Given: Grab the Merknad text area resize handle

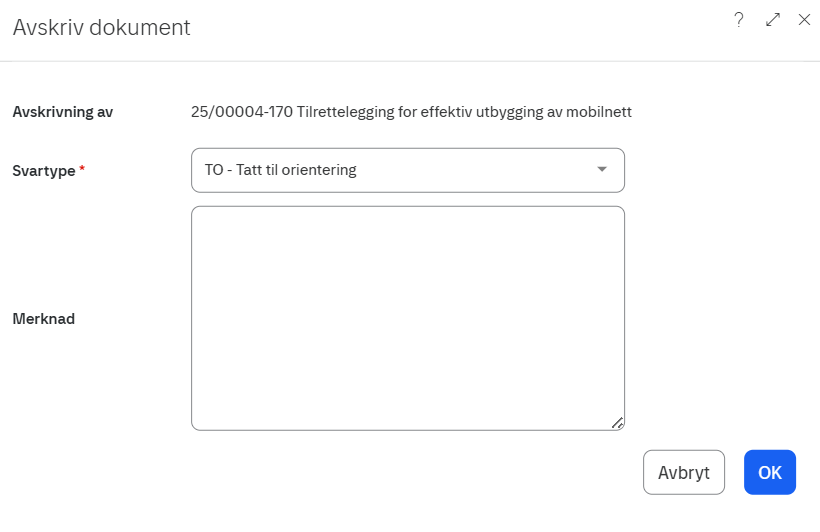Looking at the screenshot, I should click(x=617, y=423).
